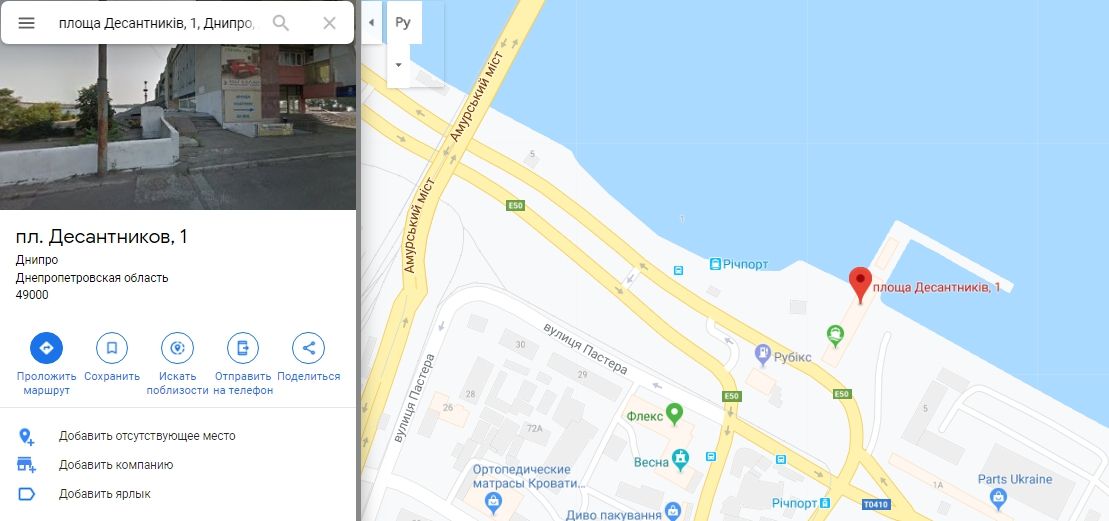Open the hamburger main menu
Screen dimensions: 1109x521
tap(26, 23)
